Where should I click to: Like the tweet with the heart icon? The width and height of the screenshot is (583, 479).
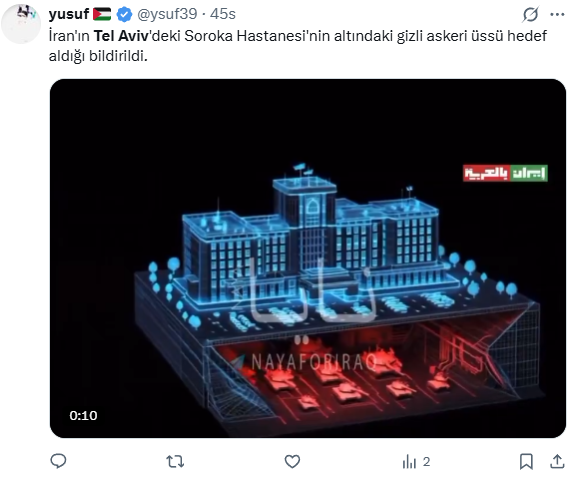(x=292, y=462)
